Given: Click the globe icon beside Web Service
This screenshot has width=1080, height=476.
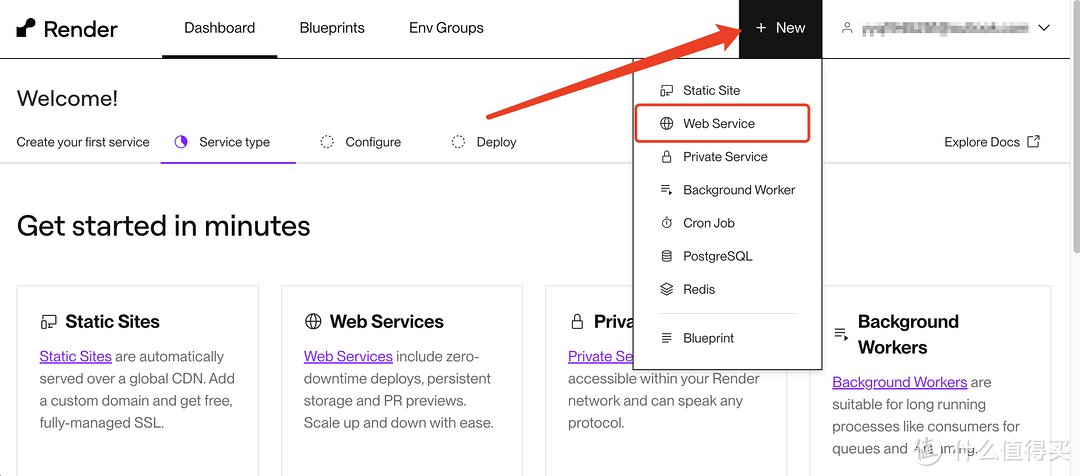Looking at the screenshot, I should (667, 124).
